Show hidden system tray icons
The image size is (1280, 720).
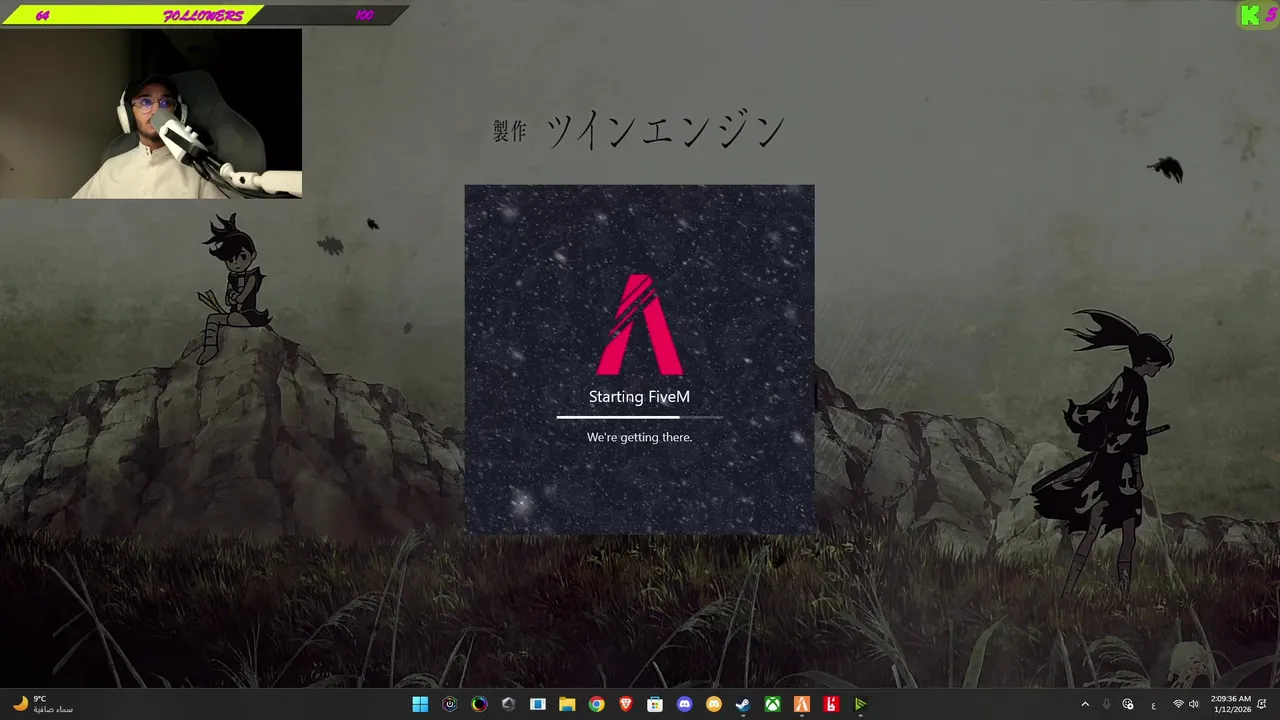click(x=1085, y=704)
